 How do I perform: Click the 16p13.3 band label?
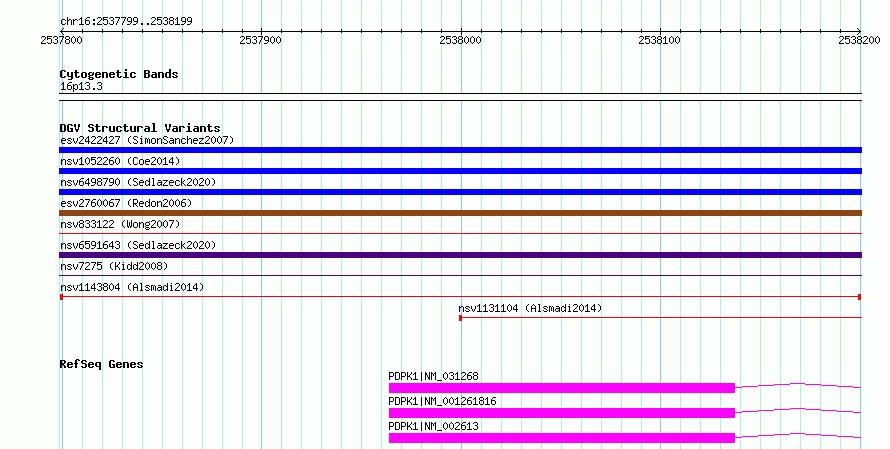[x=81, y=87]
